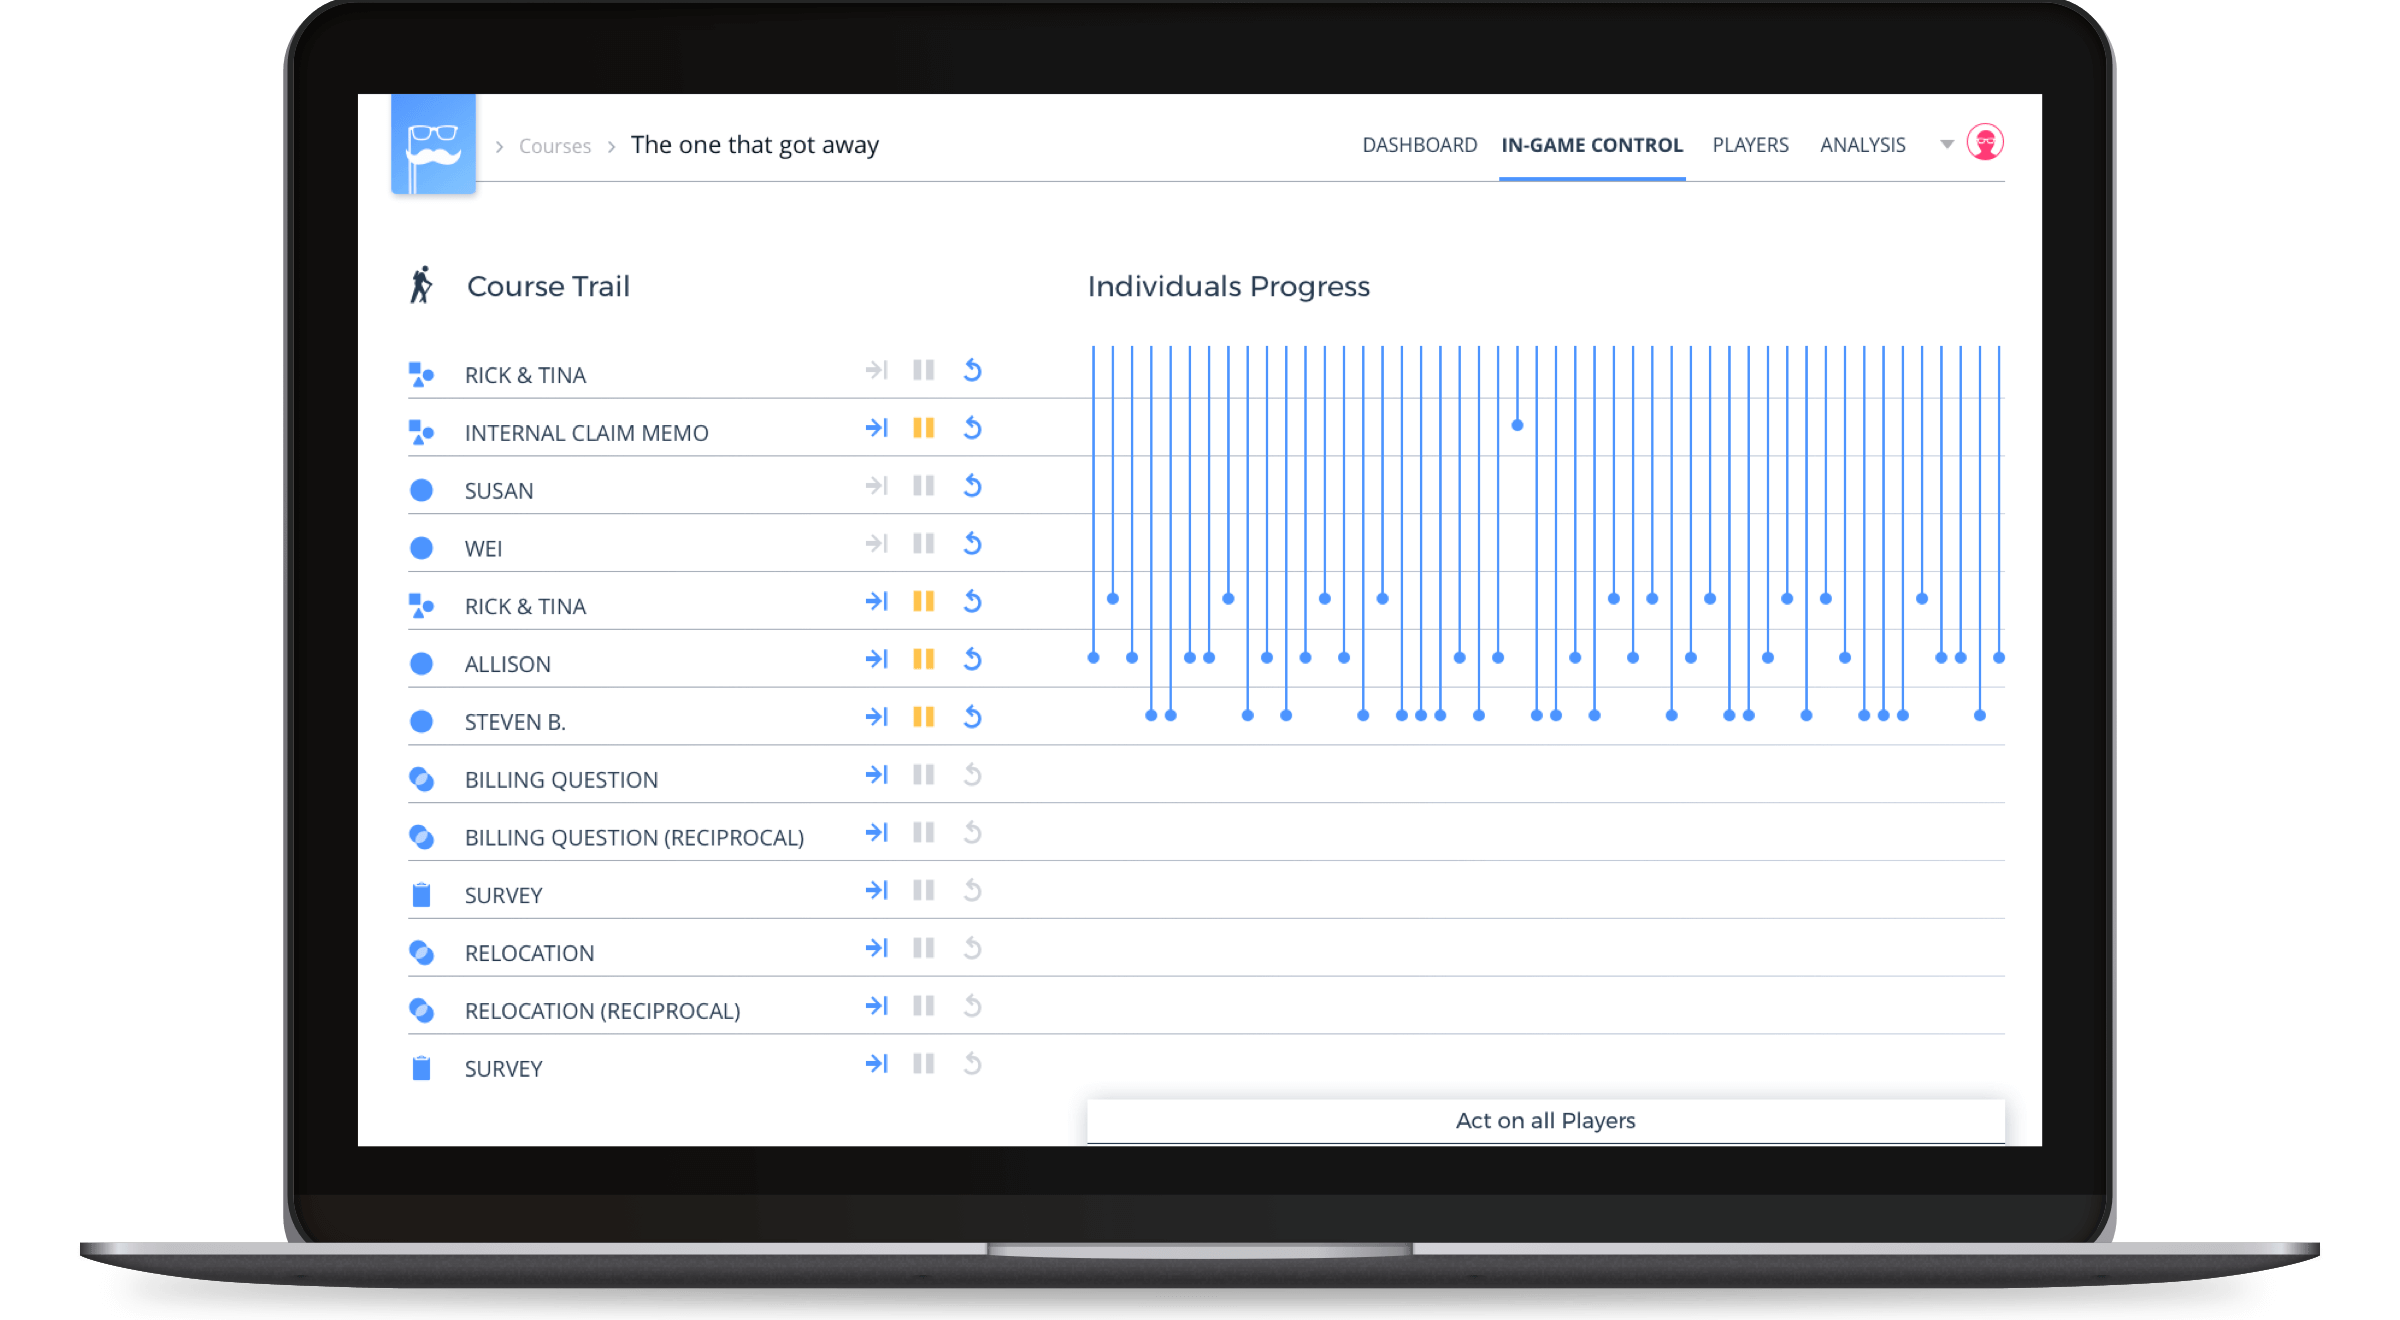This screenshot has width=2400, height=1320.
Task: Select the Billing Question trail item
Action: [x=561, y=780]
